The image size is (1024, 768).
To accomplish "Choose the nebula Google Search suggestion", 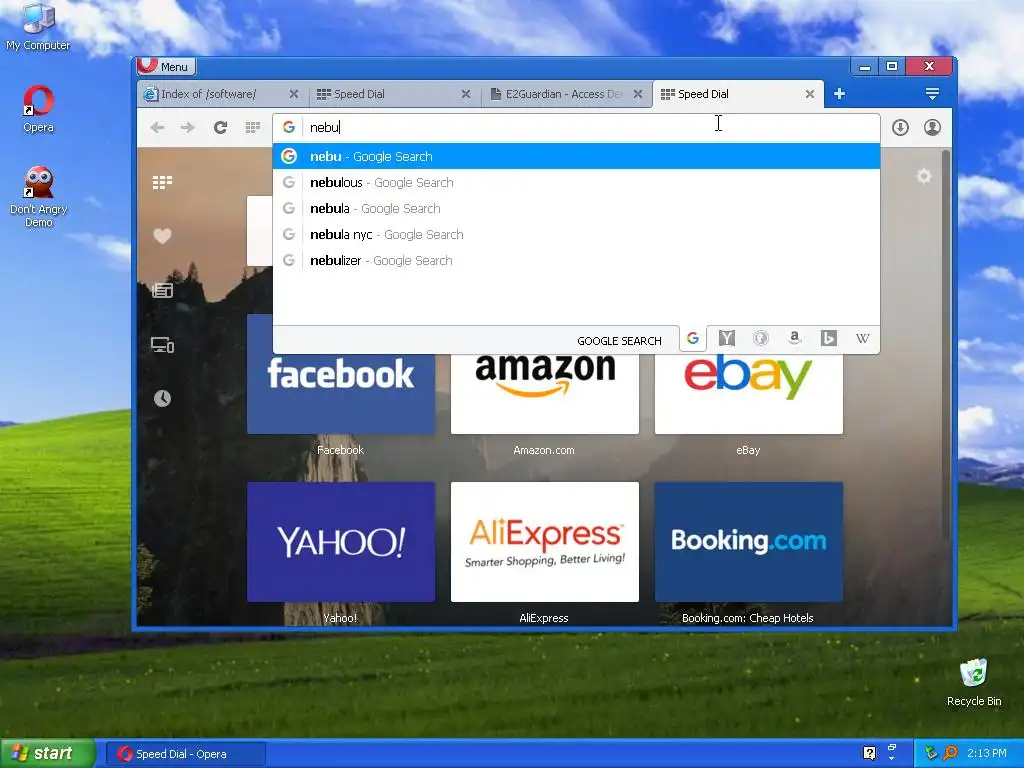I will tap(576, 208).
